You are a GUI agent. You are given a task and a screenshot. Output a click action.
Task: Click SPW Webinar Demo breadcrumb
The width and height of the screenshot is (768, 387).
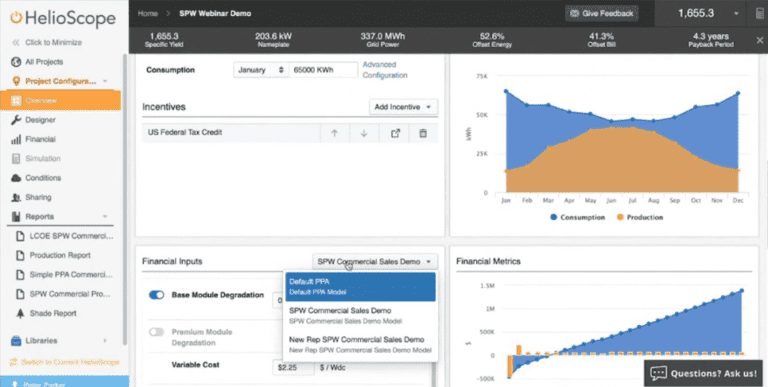point(215,14)
